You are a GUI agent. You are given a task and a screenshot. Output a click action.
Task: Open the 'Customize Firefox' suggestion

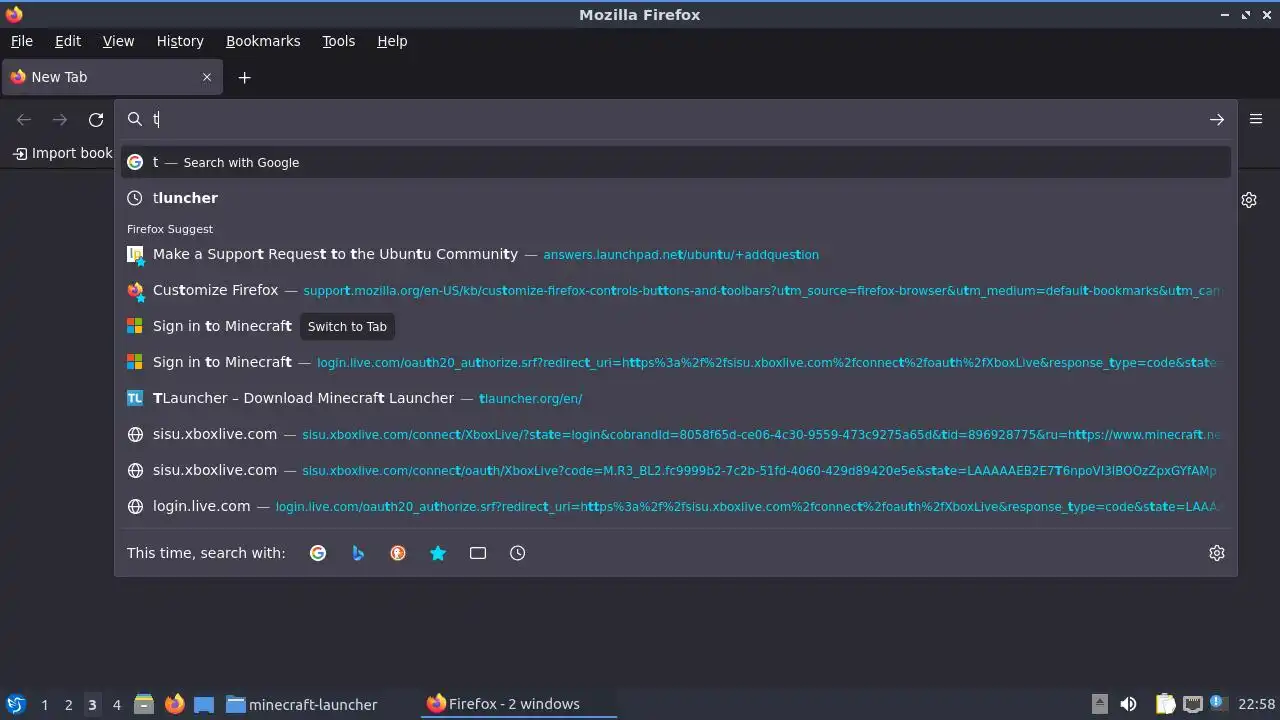tap(676, 290)
